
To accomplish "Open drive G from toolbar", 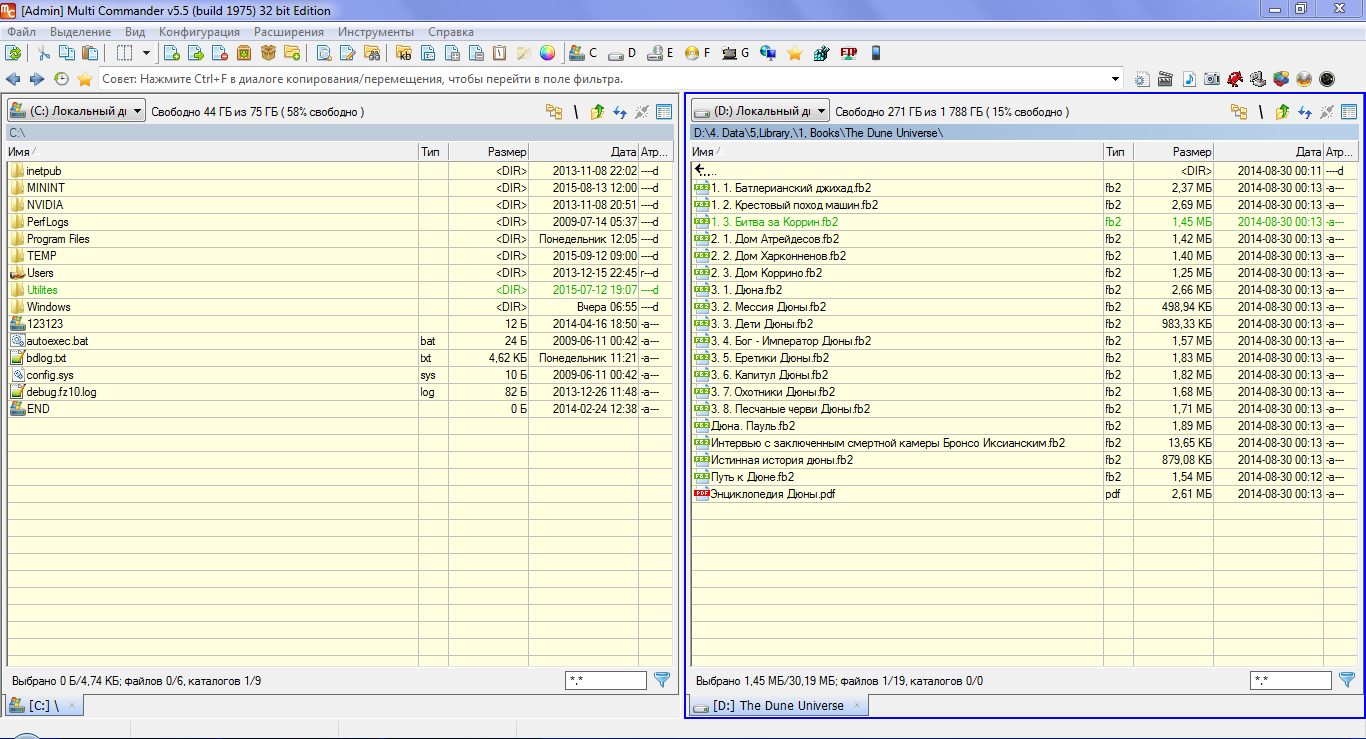I will coord(735,53).
